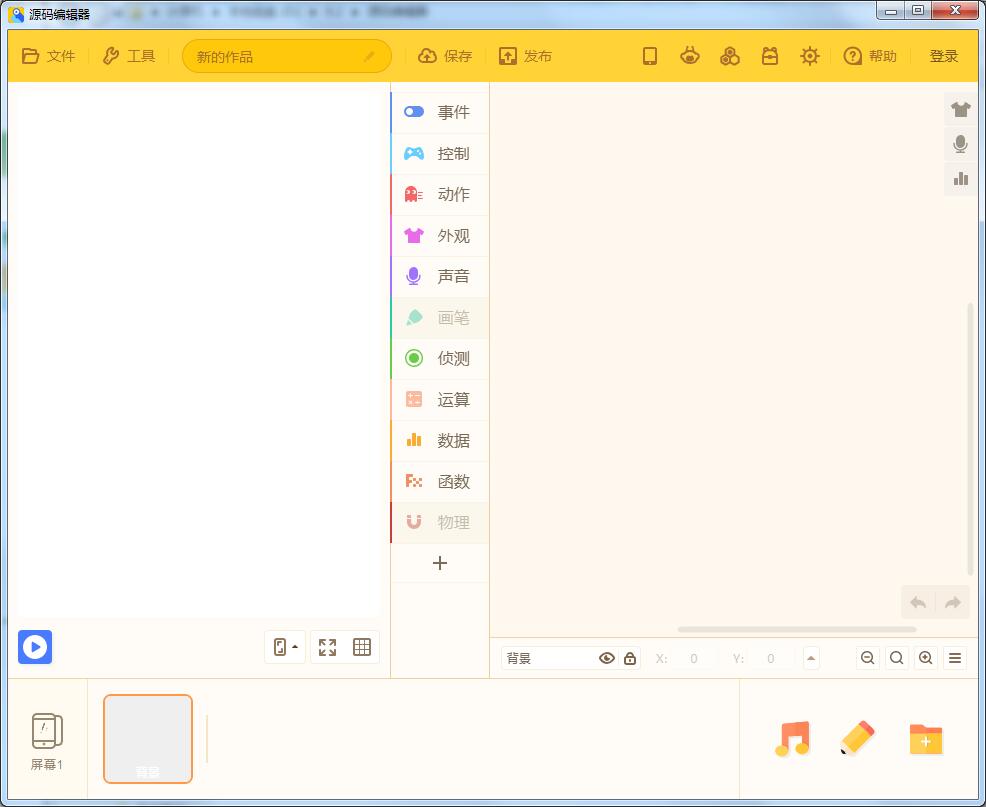Image resolution: width=986 pixels, height=807 pixels.
Task: Zoom out the workspace
Action: (x=868, y=658)
